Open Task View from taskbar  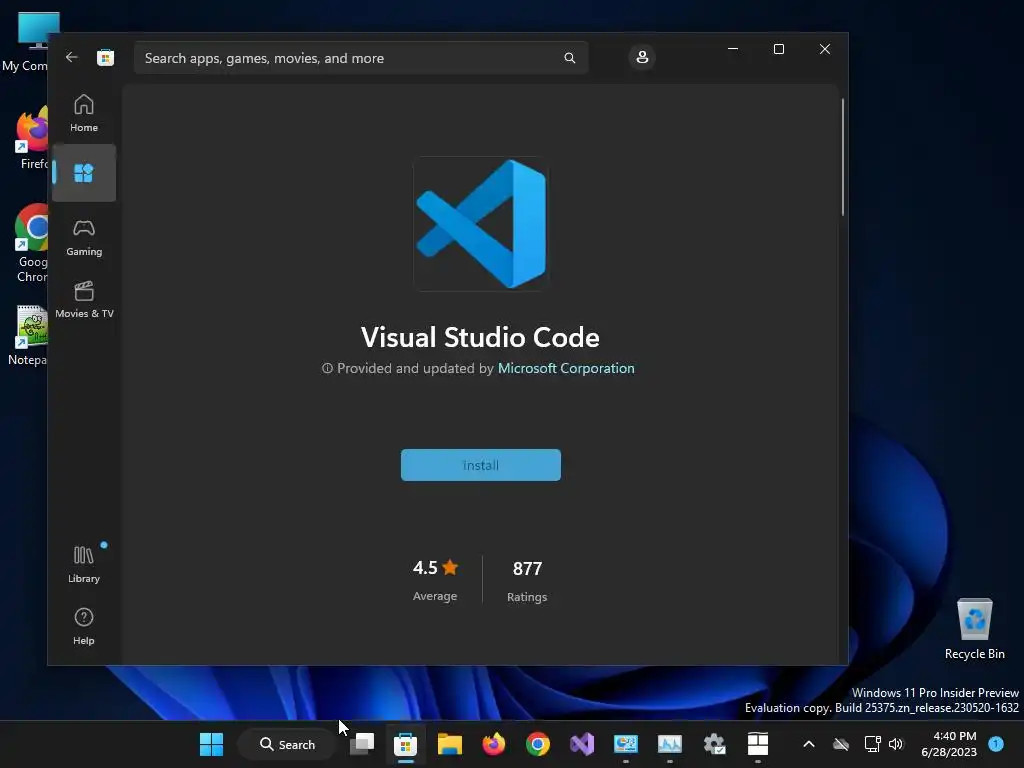(362, 744)
